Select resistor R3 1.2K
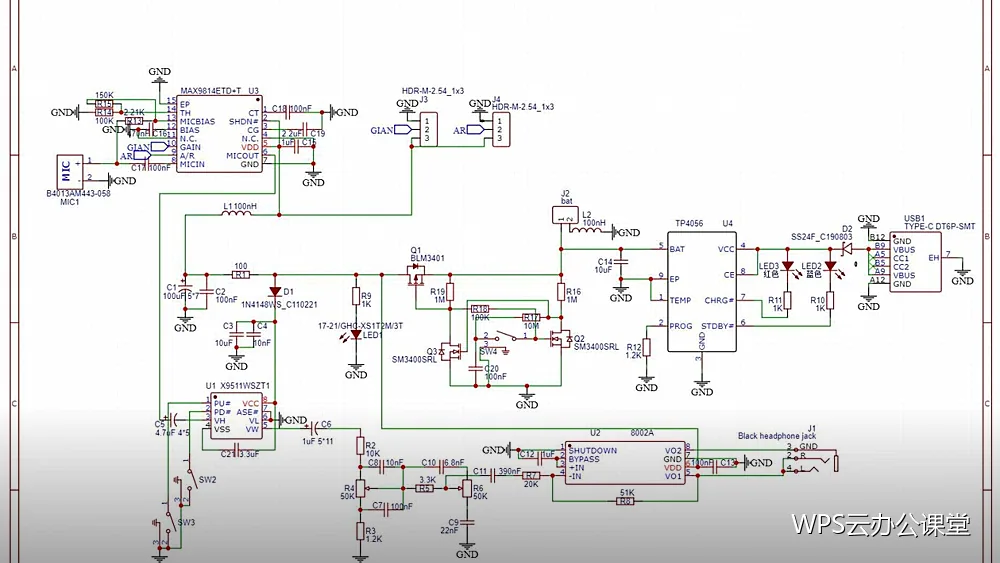The image size is (1000, 563). tap(361, 532)
